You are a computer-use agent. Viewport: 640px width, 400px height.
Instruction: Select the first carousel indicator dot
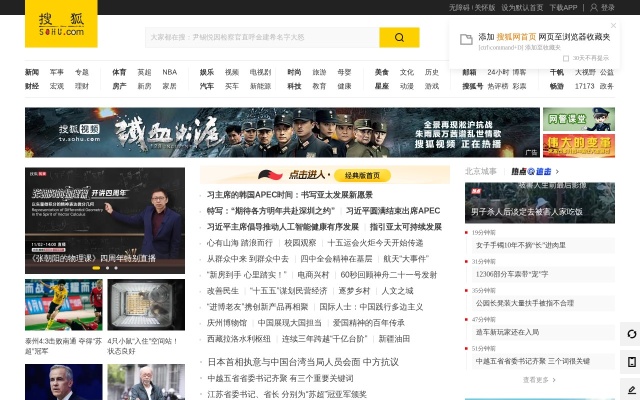pos(94,268)
